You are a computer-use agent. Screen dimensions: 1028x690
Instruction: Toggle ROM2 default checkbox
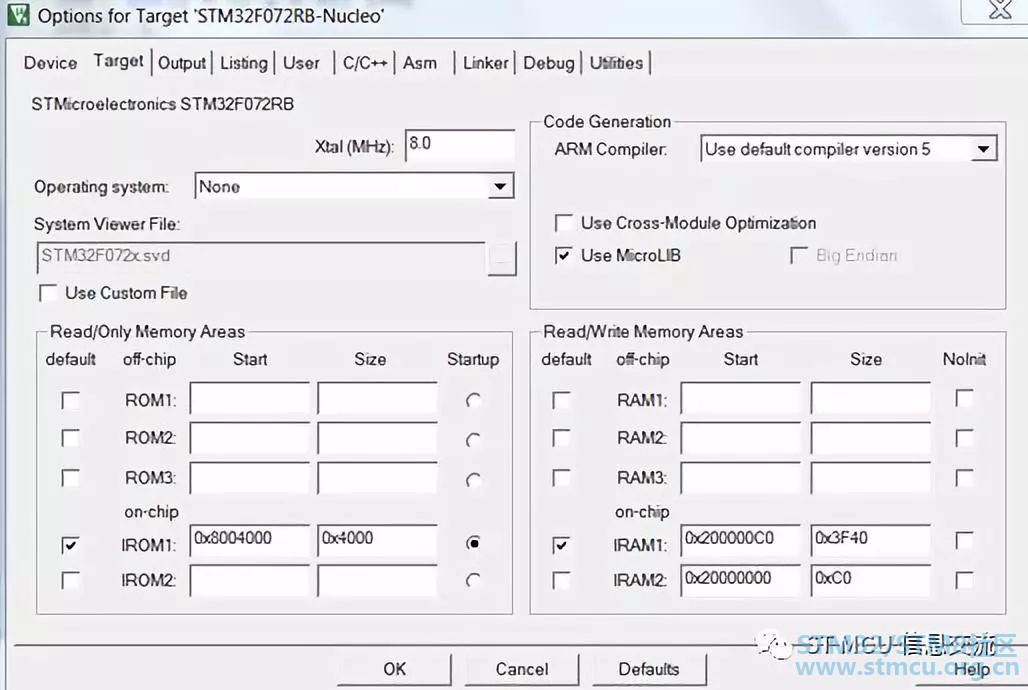70,438
